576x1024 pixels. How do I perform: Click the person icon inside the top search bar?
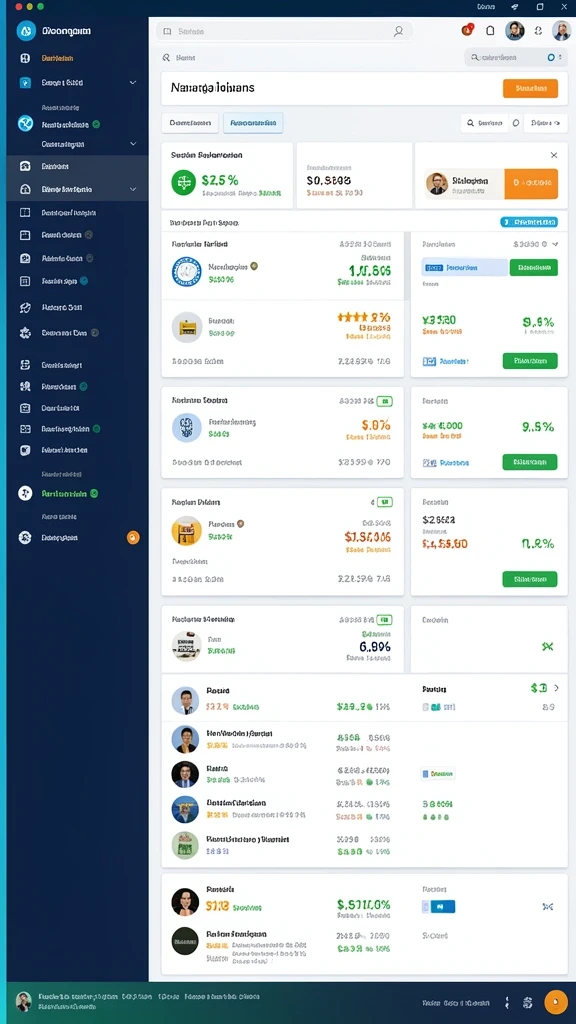(398, 31)
